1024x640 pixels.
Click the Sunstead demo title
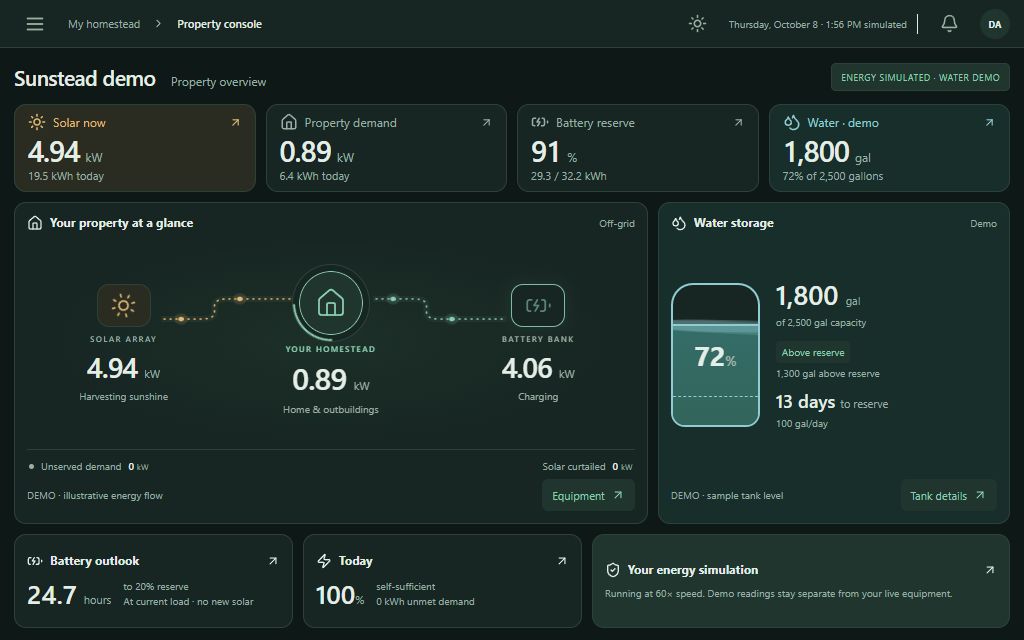point(85,79)
